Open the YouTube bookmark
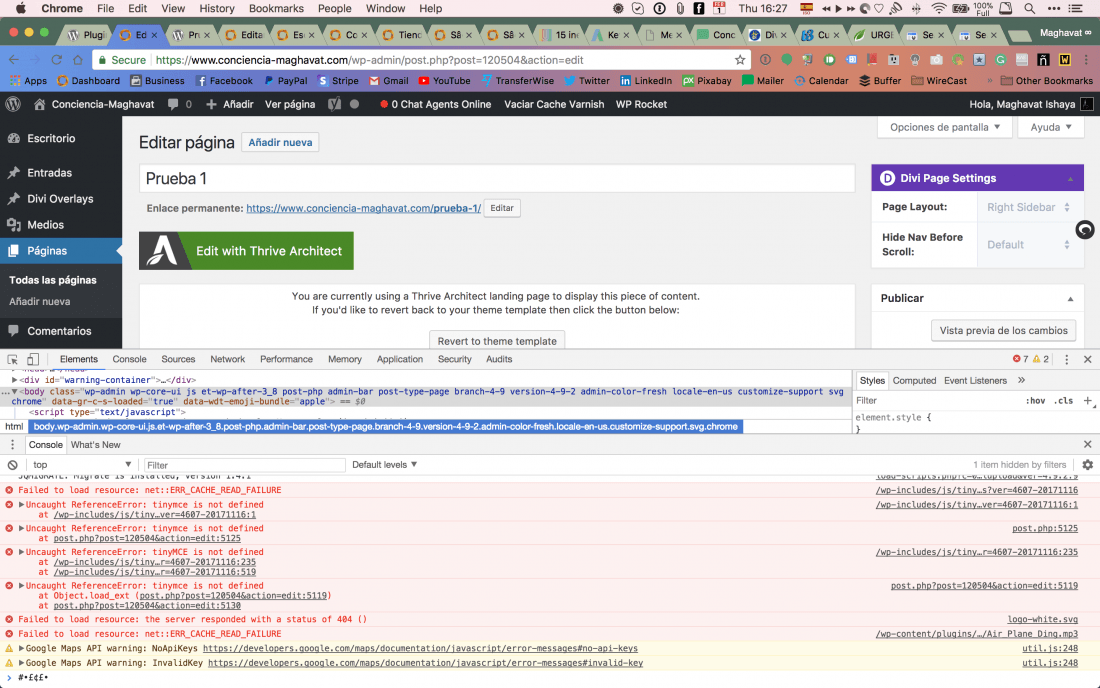1100x688 pixels. [x=444, y=81]
